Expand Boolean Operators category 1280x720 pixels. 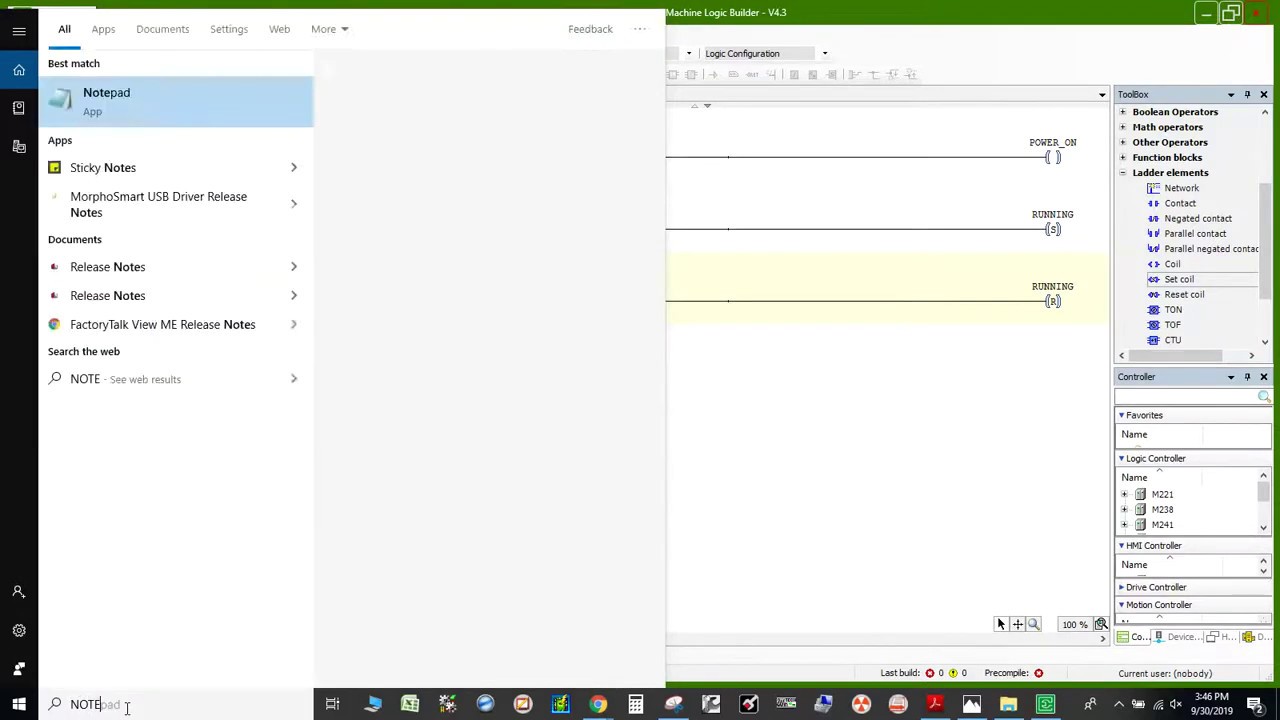pyautogui.click(x=1123, y=112)
